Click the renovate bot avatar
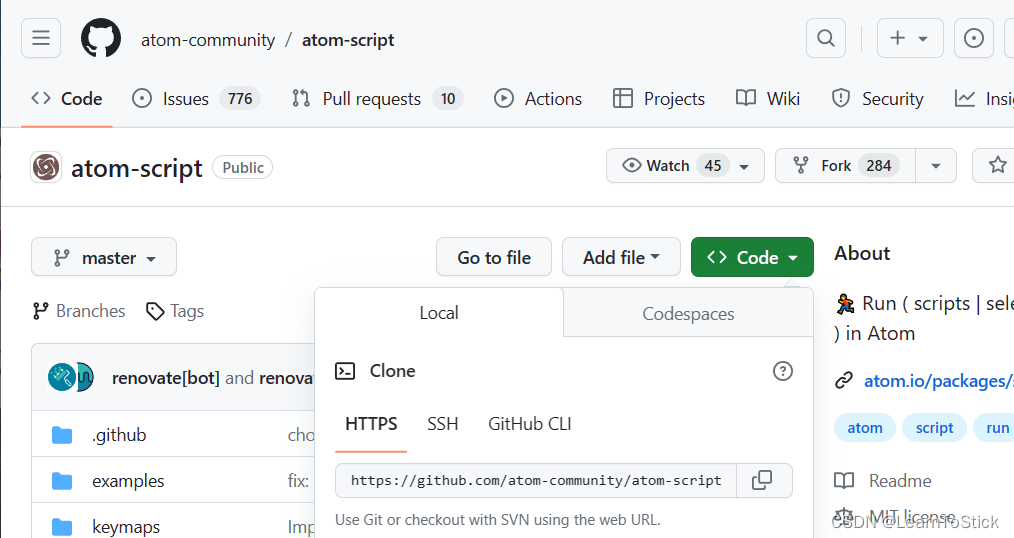 (62, 377)
